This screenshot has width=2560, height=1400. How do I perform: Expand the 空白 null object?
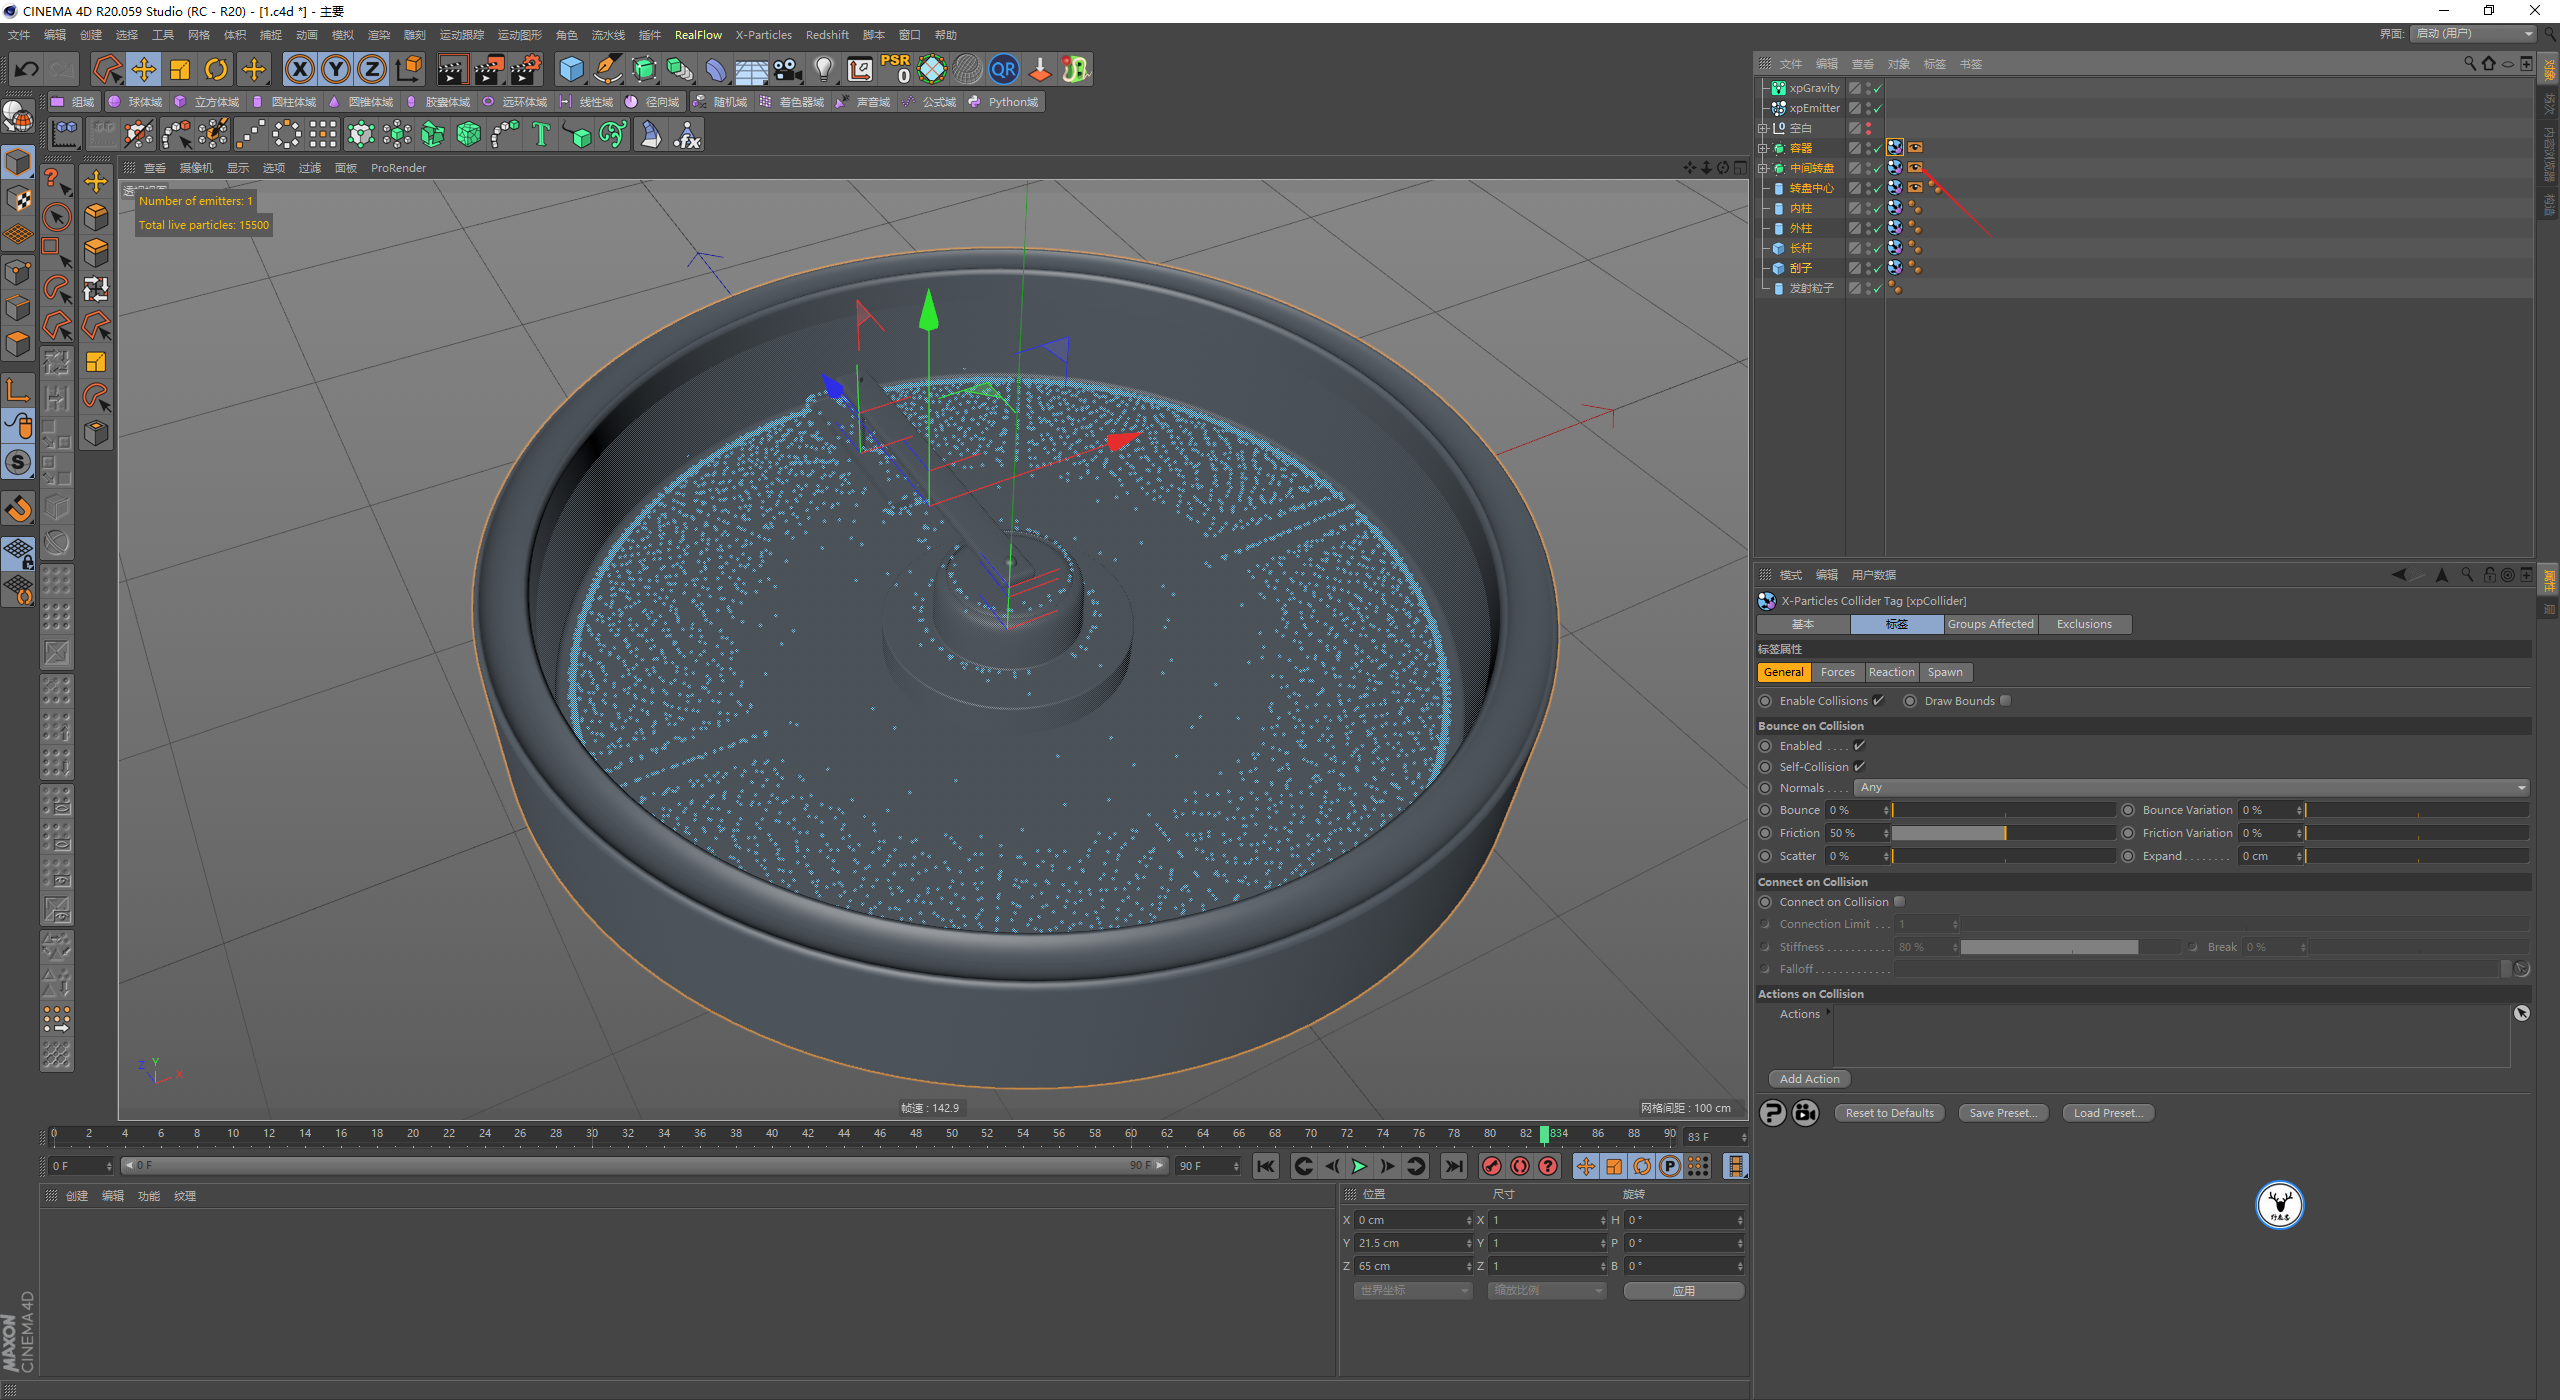[1764, 128]
